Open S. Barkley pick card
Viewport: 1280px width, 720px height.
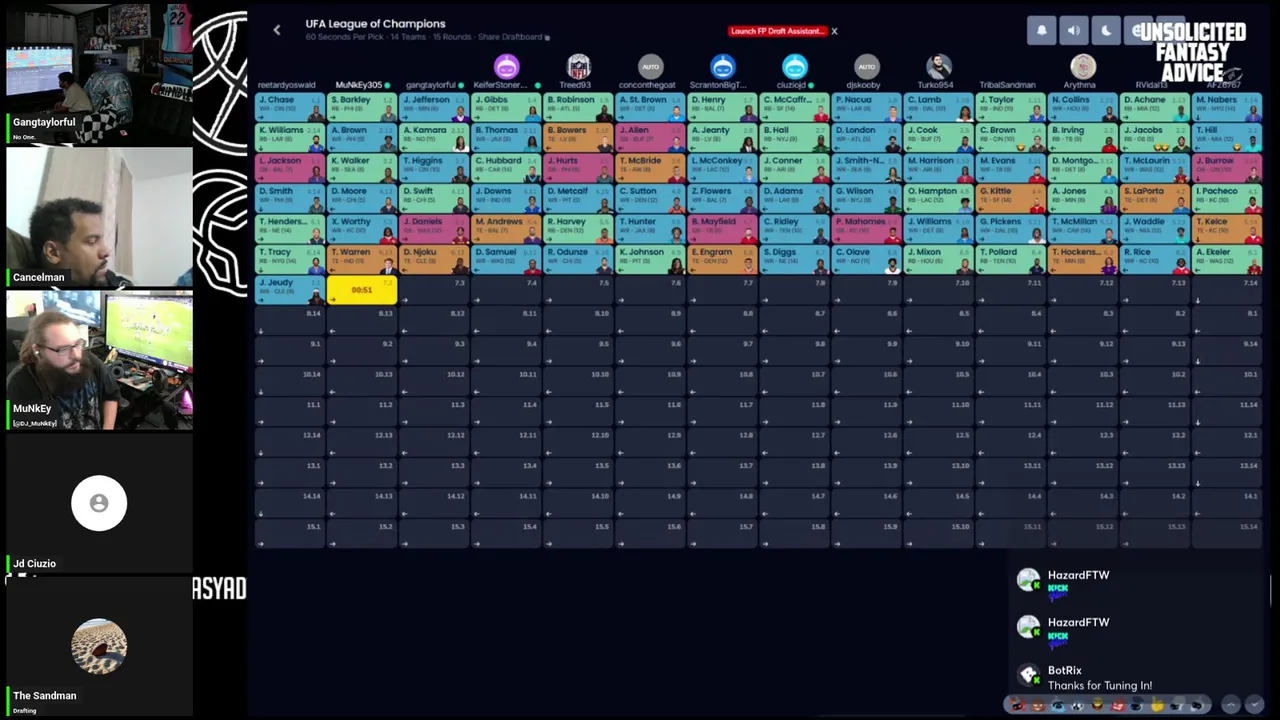click(x=362, y=106)
